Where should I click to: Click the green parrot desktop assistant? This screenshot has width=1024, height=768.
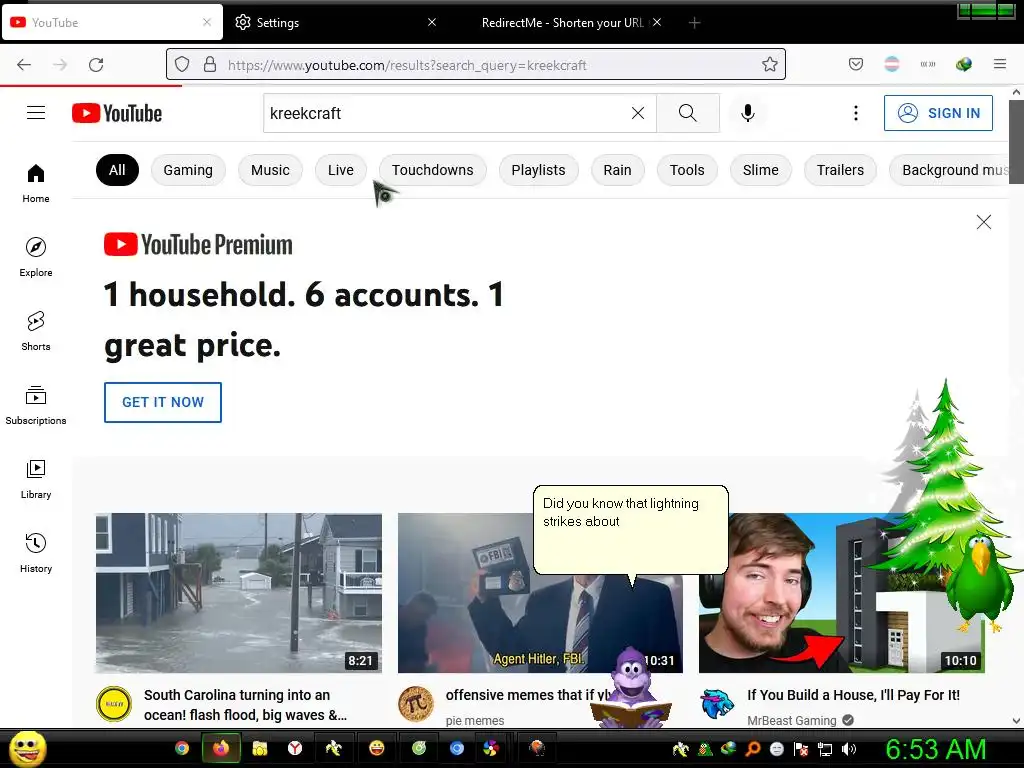click(x=979, y=583)
